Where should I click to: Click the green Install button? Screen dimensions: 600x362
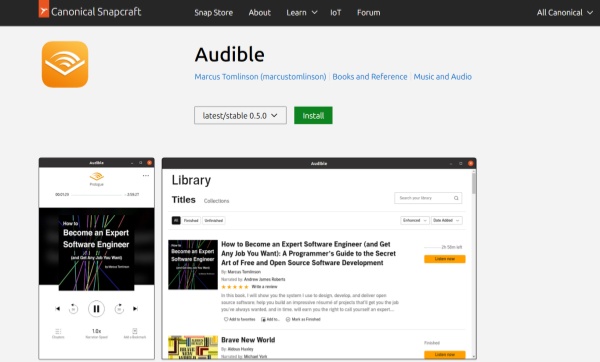tap(313, 115)
